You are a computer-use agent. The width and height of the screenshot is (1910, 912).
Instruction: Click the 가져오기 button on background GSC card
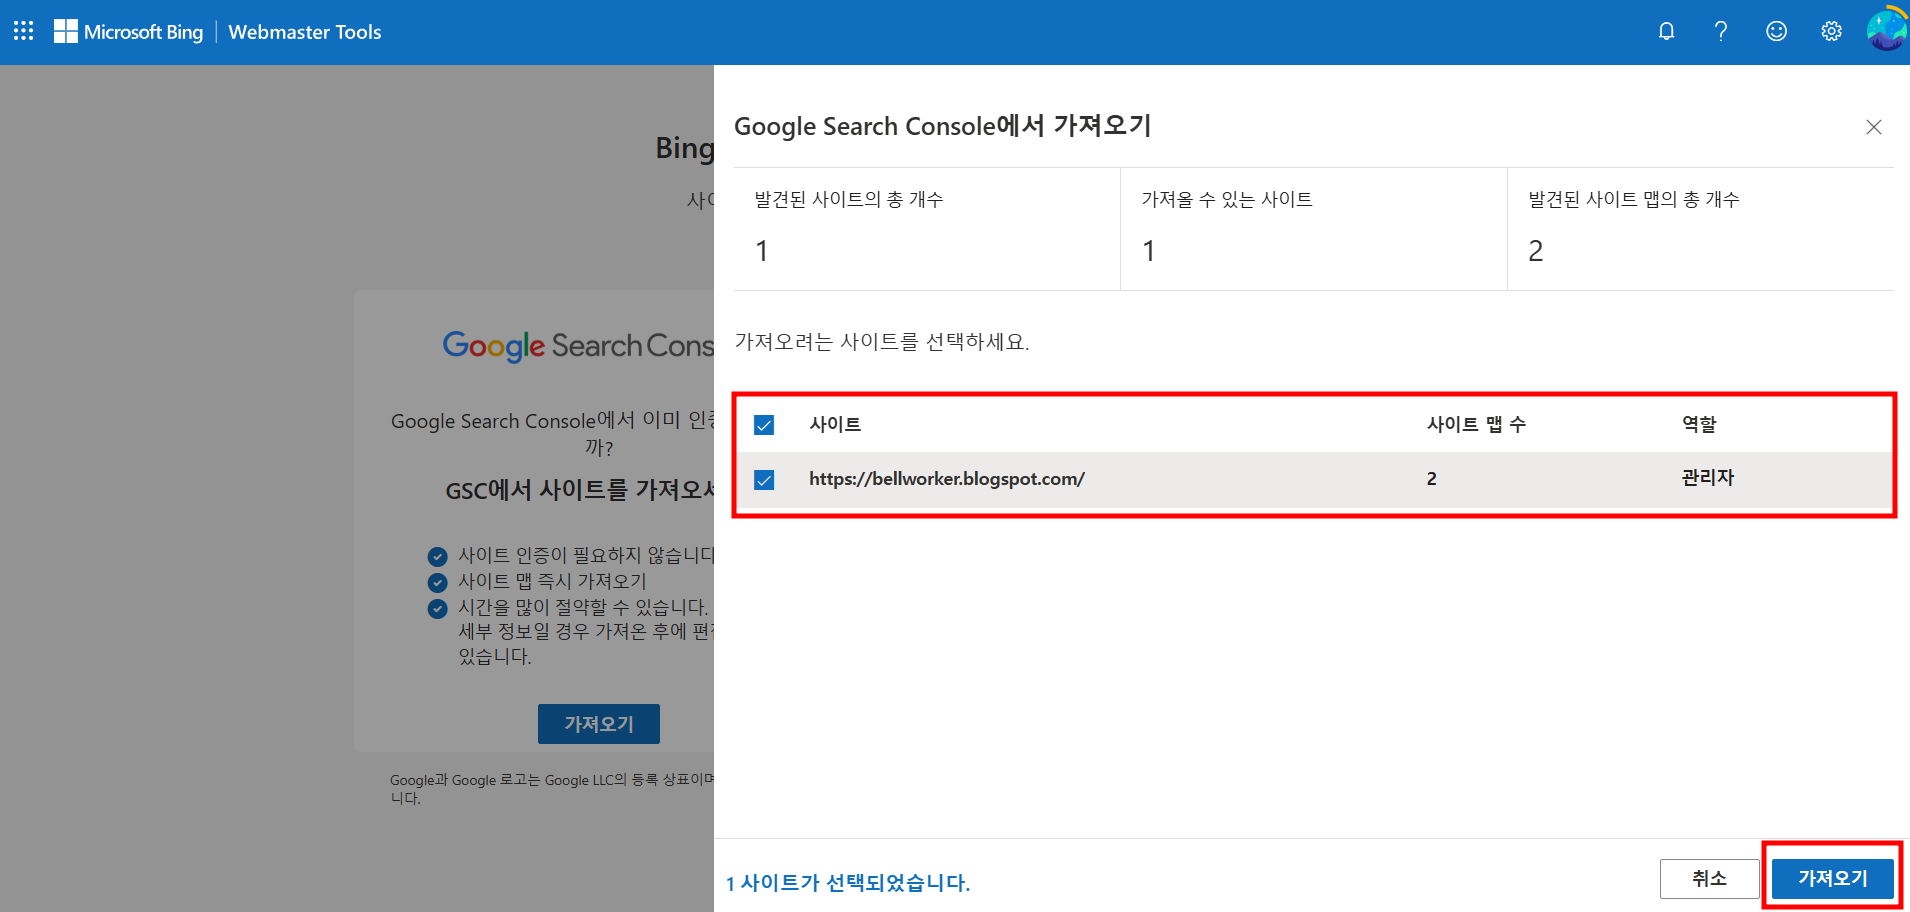[598, 724]
